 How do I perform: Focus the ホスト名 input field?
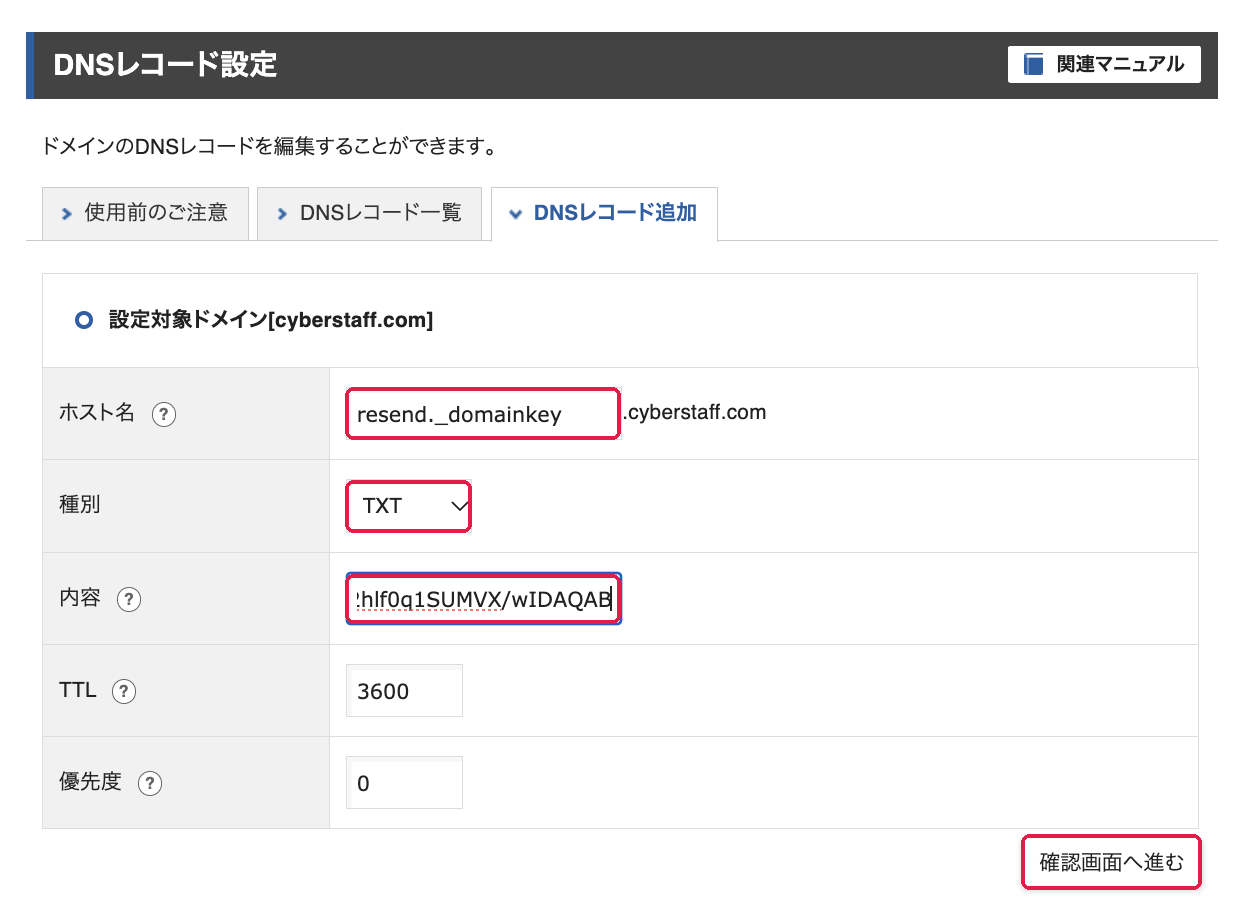click(x=483, y=414)
